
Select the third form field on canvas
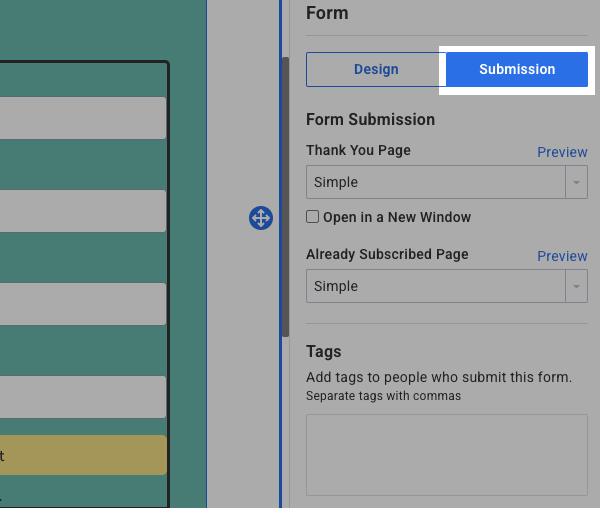click(82, 304)
